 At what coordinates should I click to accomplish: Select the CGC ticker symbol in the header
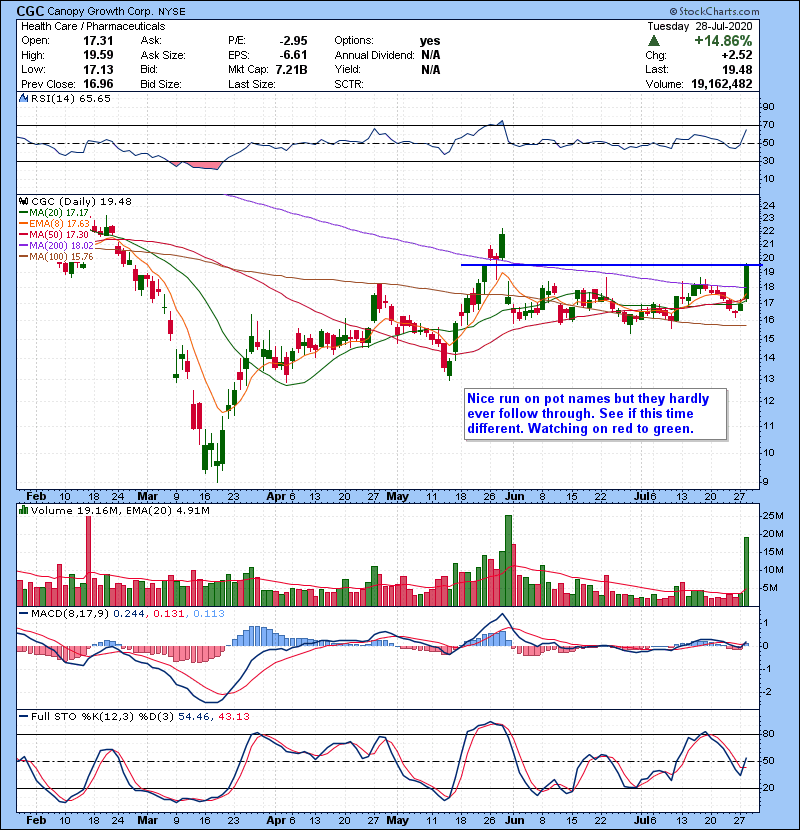(31, 11)
